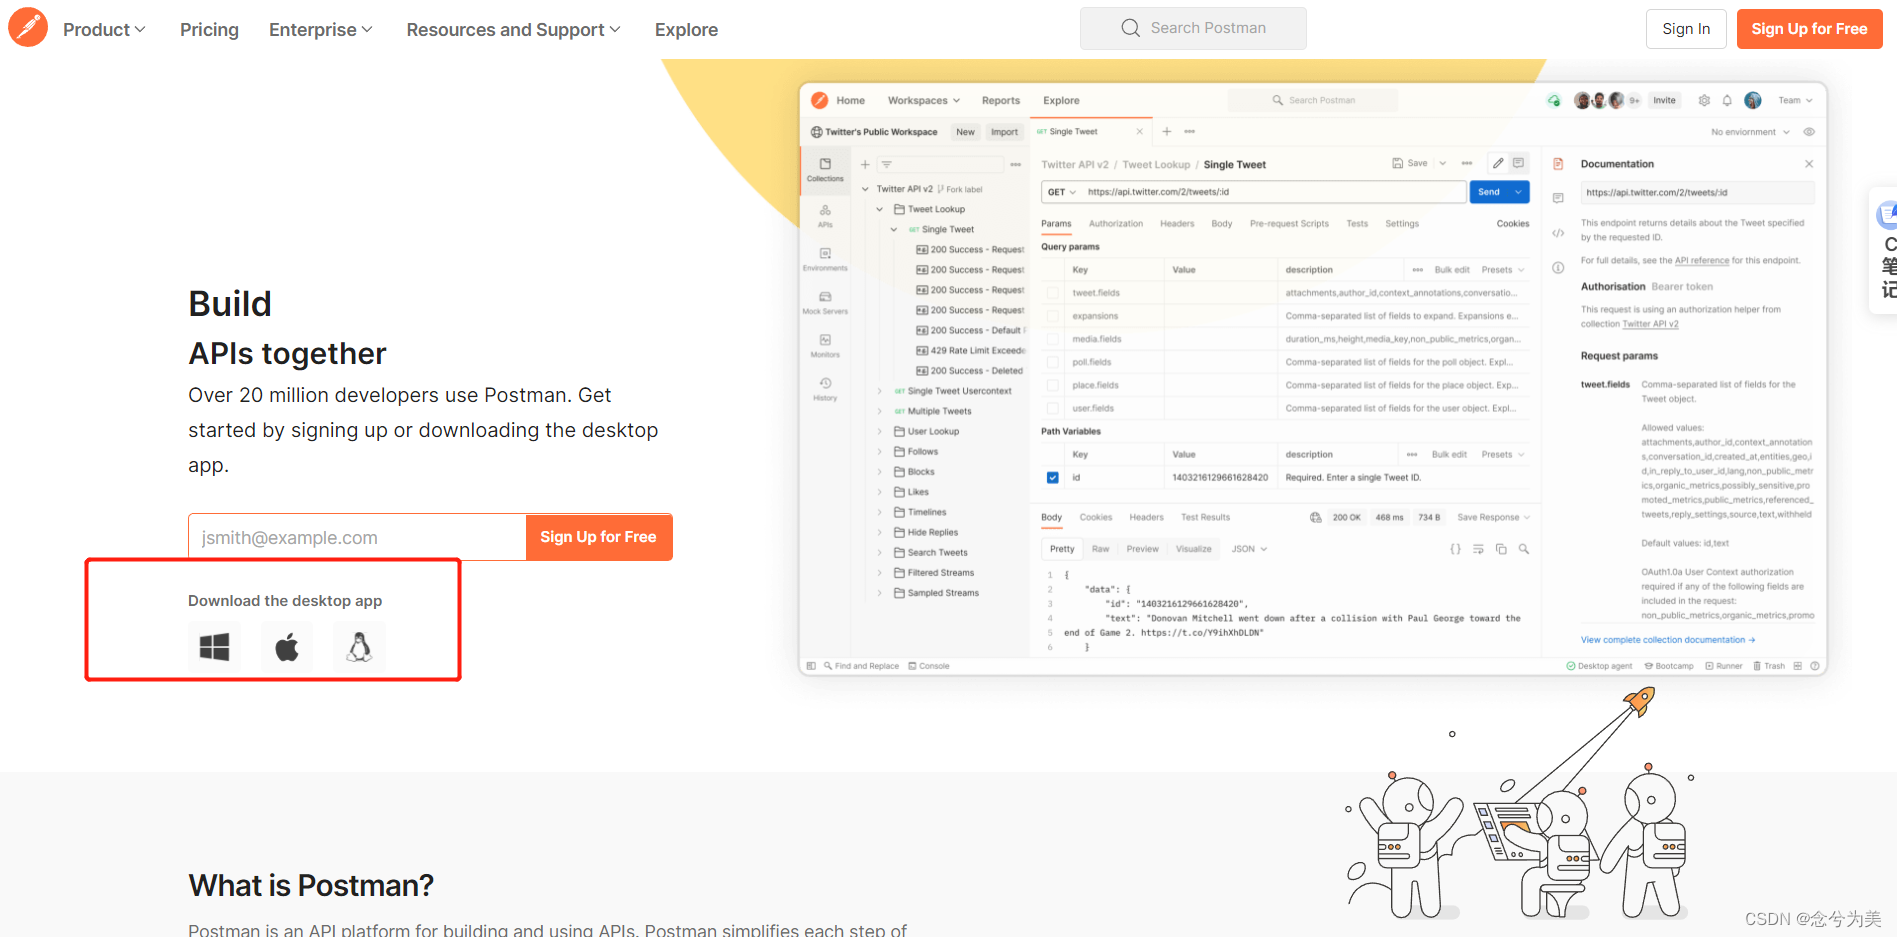Switch to the Pre-request Scripts tab

coord(1289,224)
